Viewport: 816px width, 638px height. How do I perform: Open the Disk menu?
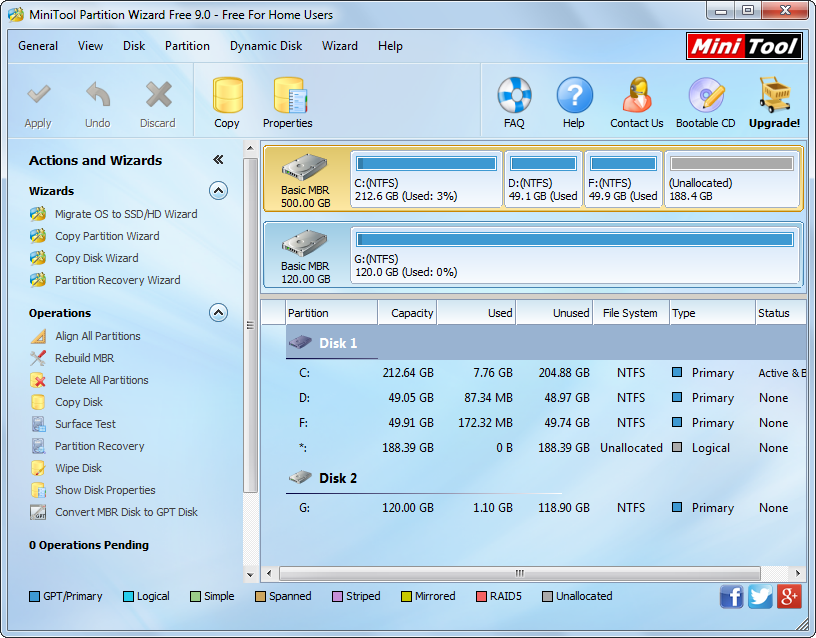(x=134, y=46)
